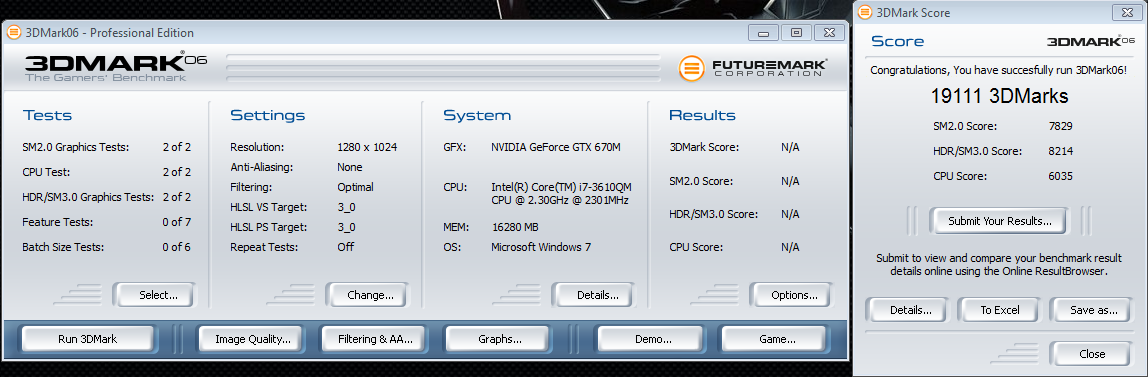1148x377 pixels.
Task: Click the Congratulations message text
Action: point(998,70)
